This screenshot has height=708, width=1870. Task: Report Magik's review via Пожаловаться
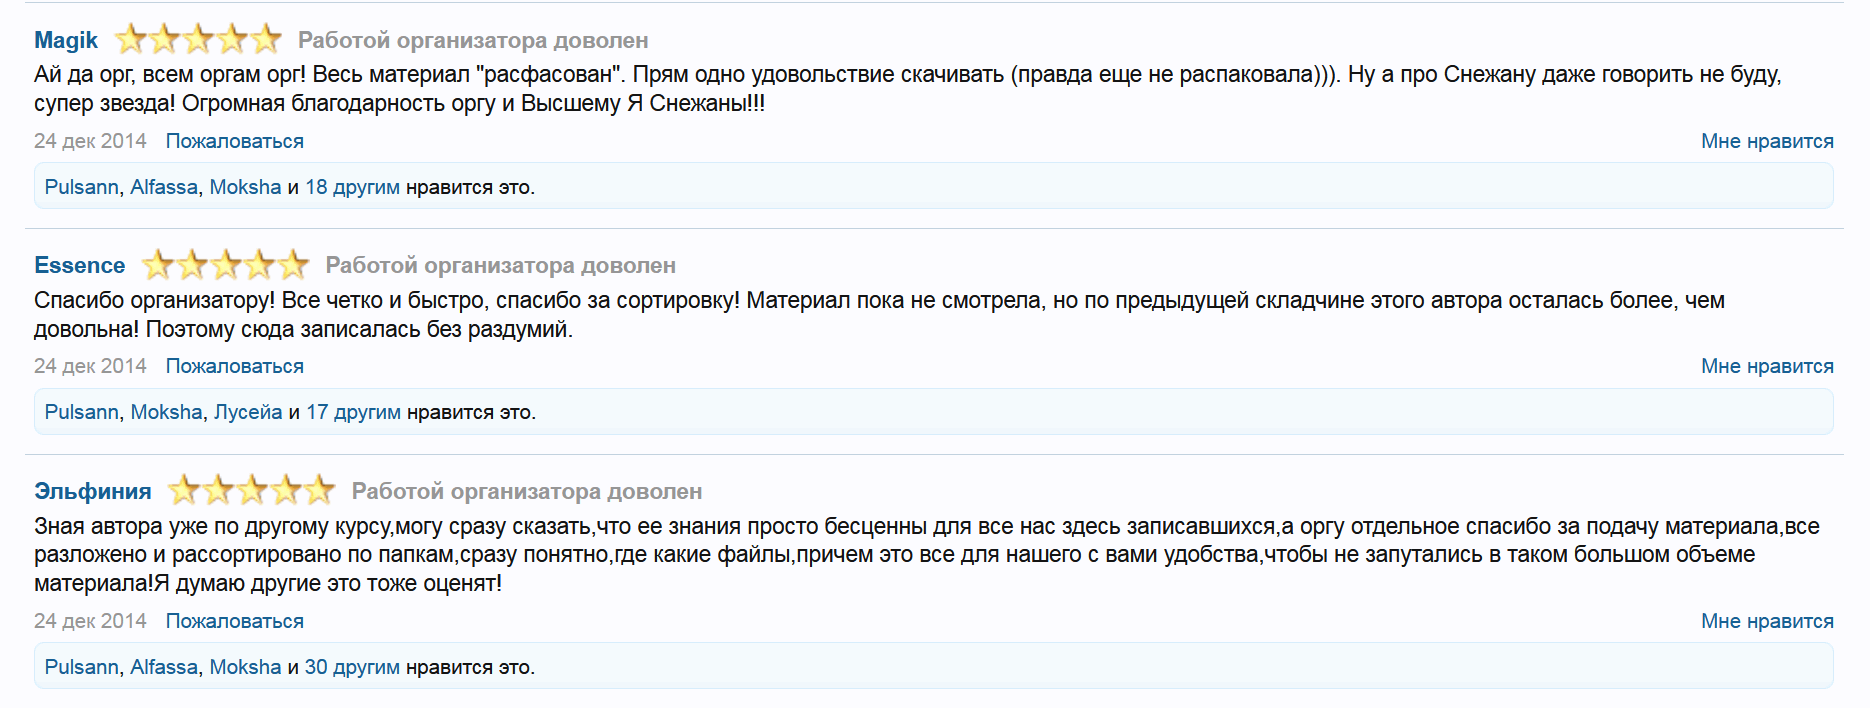[x=234, y=141]
